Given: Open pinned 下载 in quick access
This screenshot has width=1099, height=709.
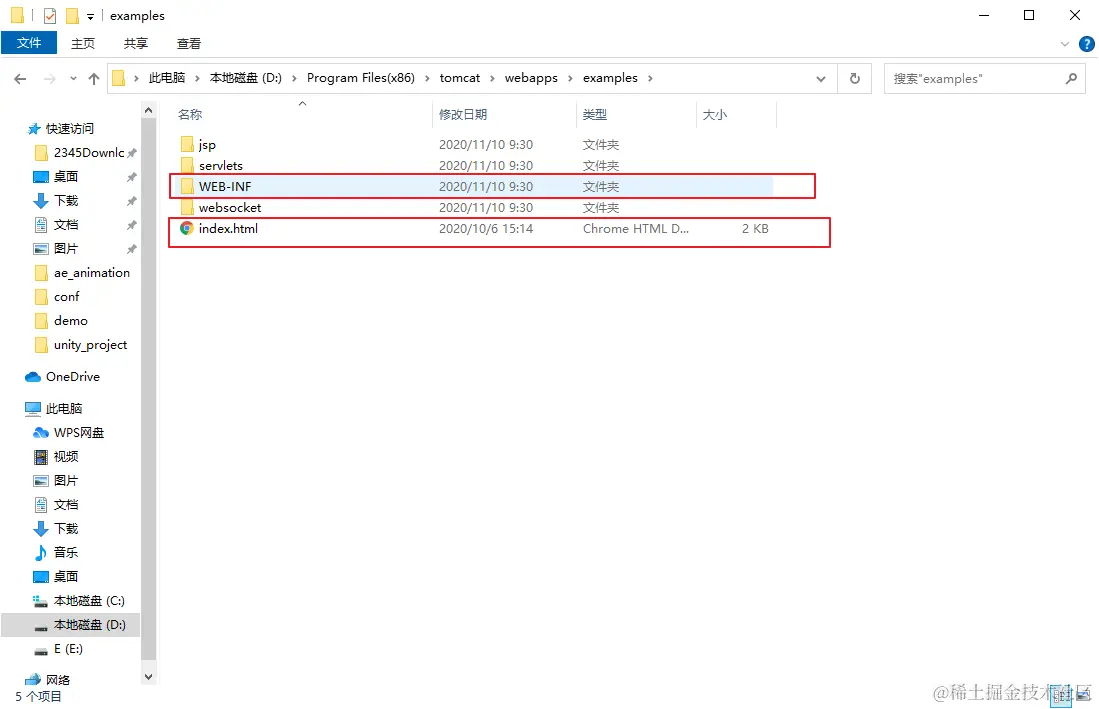Looking at the screenshot, I should pos(66,200).
